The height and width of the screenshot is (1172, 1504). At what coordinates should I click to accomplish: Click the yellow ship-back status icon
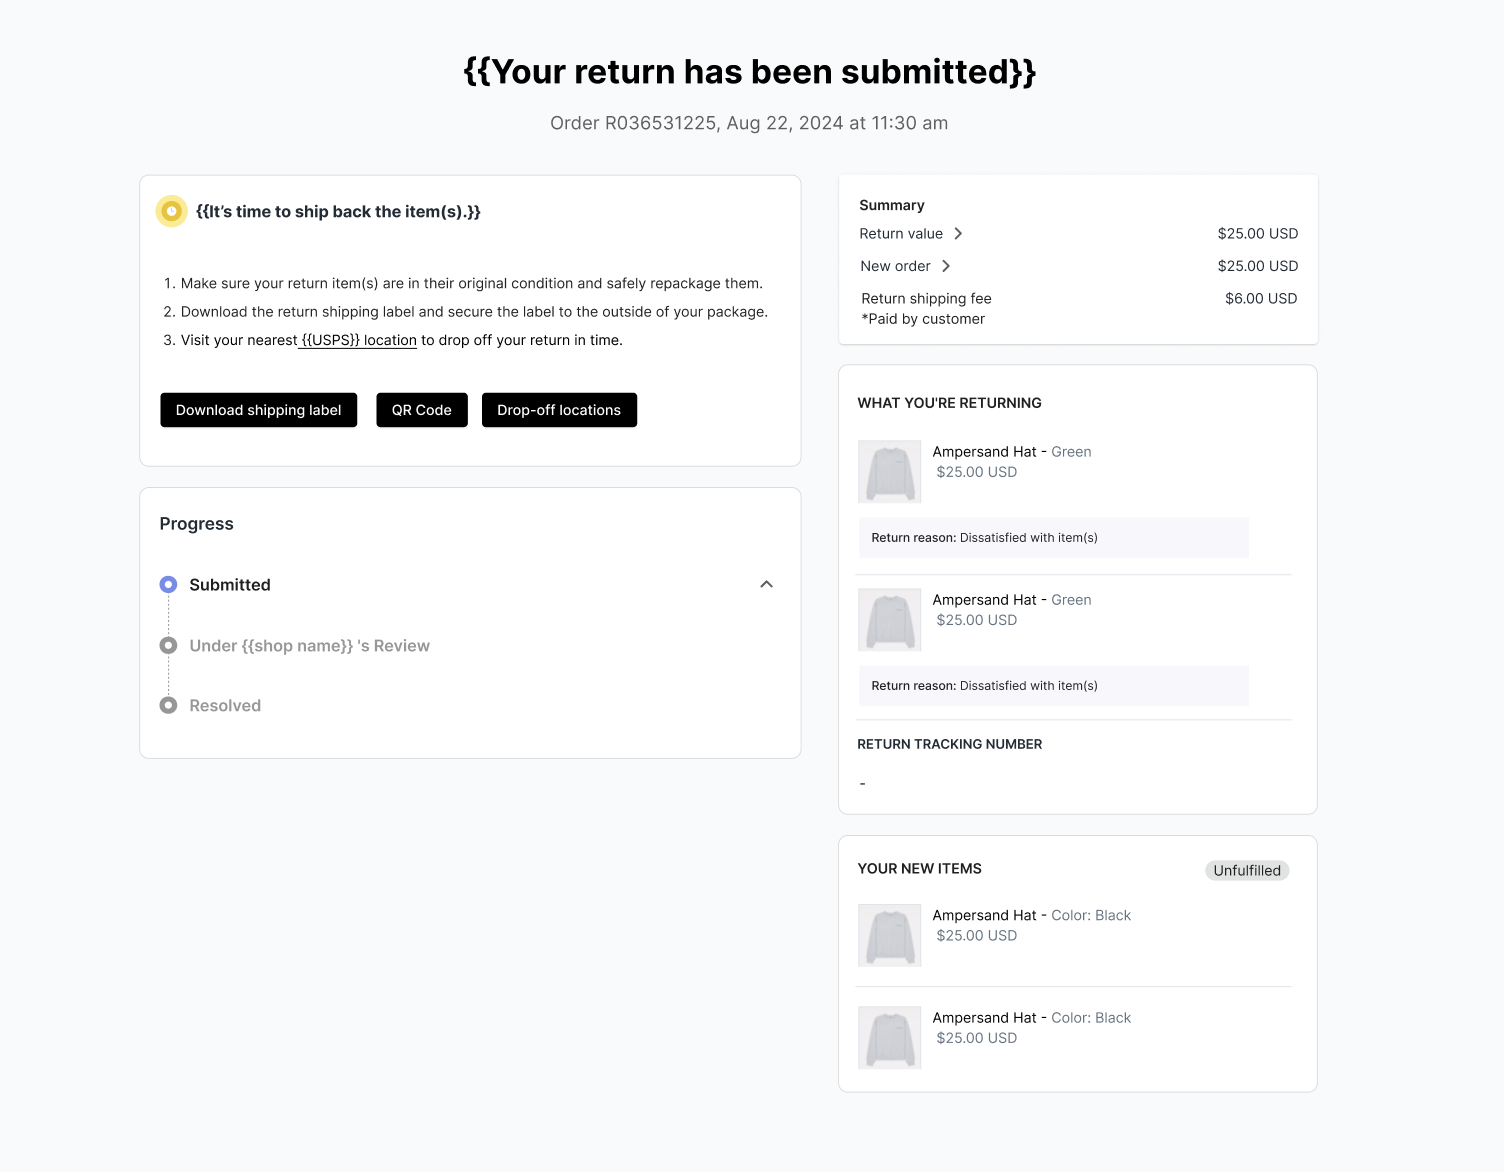pyautogui.click(x=171, y=211)
